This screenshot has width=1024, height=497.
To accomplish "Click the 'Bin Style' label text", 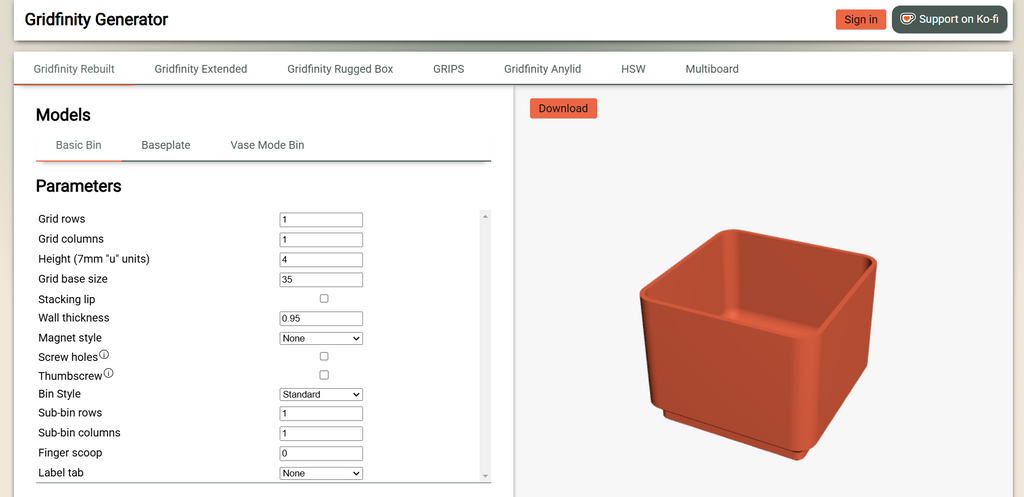I will click(x=59, y=394).
